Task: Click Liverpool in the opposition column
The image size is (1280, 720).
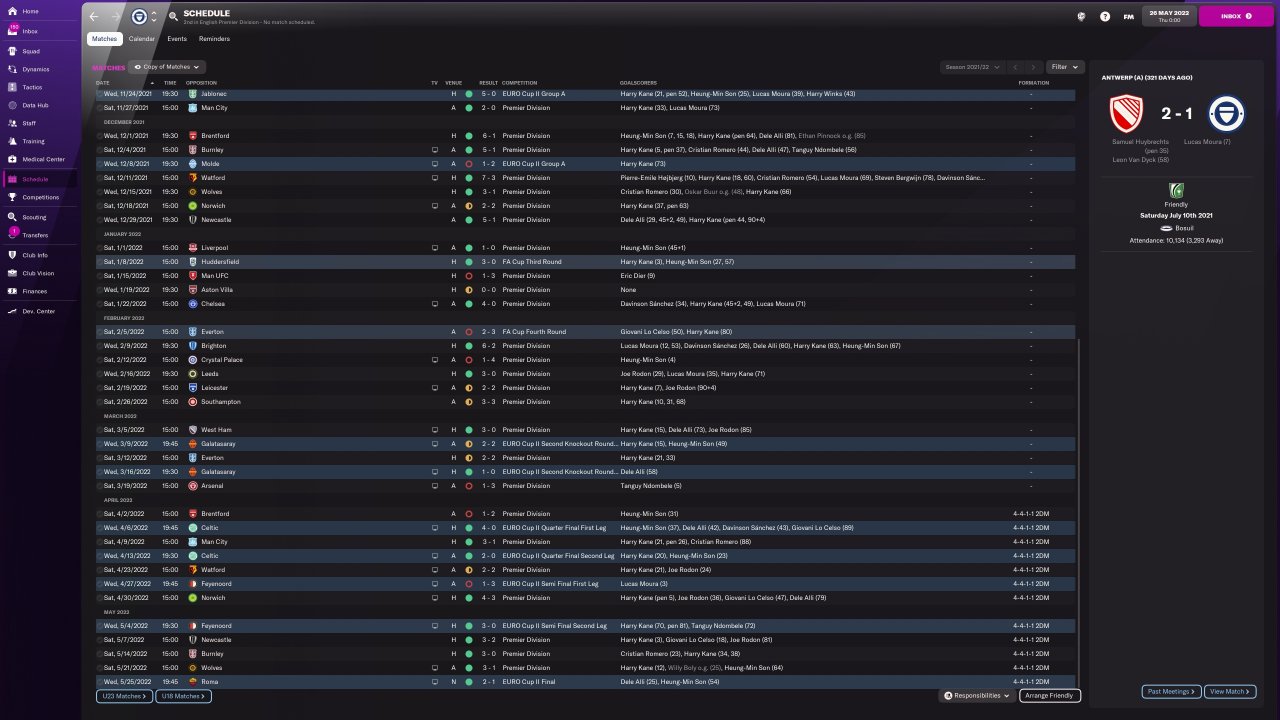Action: [214, 248]
